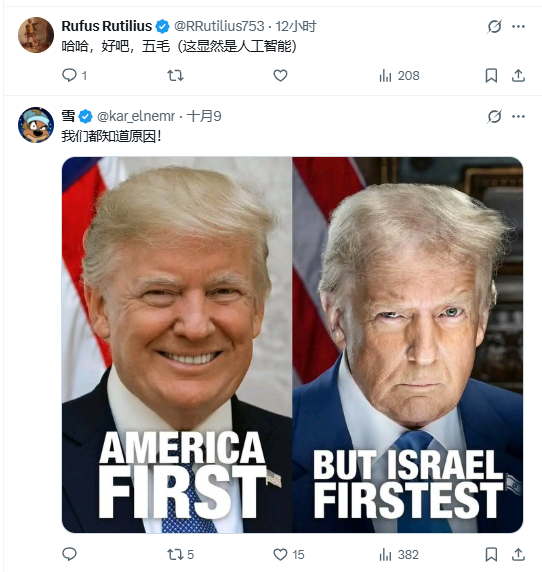Expand more options menu on @kar_elnemr post
The height and width of the screenshot is (572, 542).
coord(518,116)
